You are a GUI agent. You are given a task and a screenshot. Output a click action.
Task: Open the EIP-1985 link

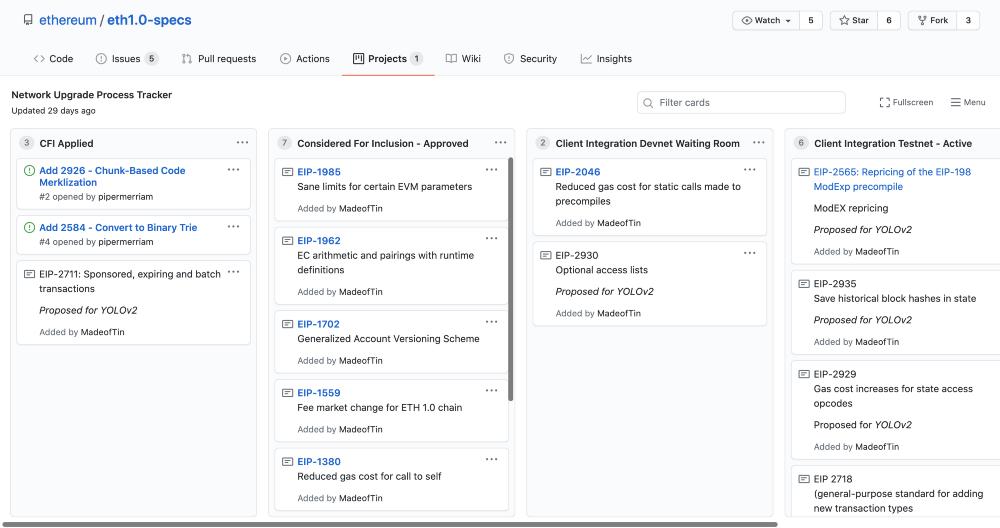point(319,172)
